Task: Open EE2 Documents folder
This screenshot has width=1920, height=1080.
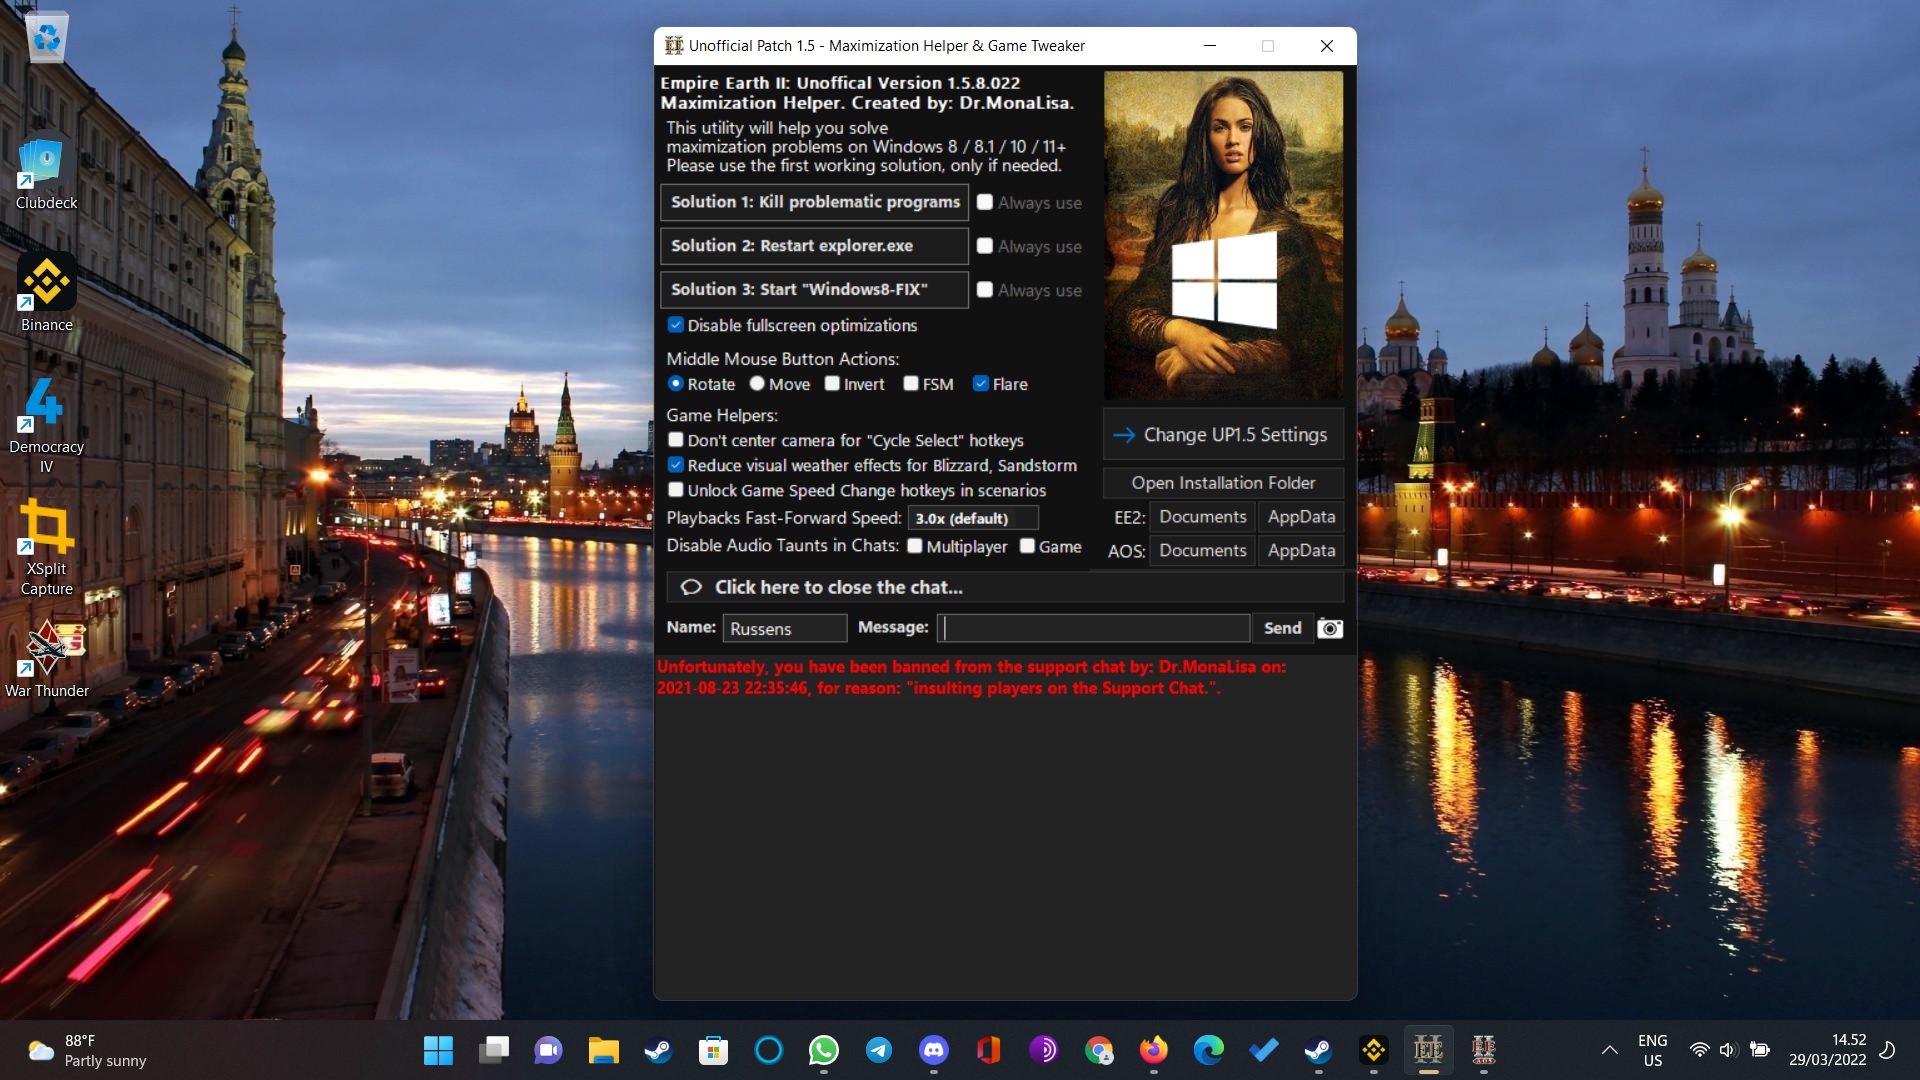Action: pos(1203,517)
